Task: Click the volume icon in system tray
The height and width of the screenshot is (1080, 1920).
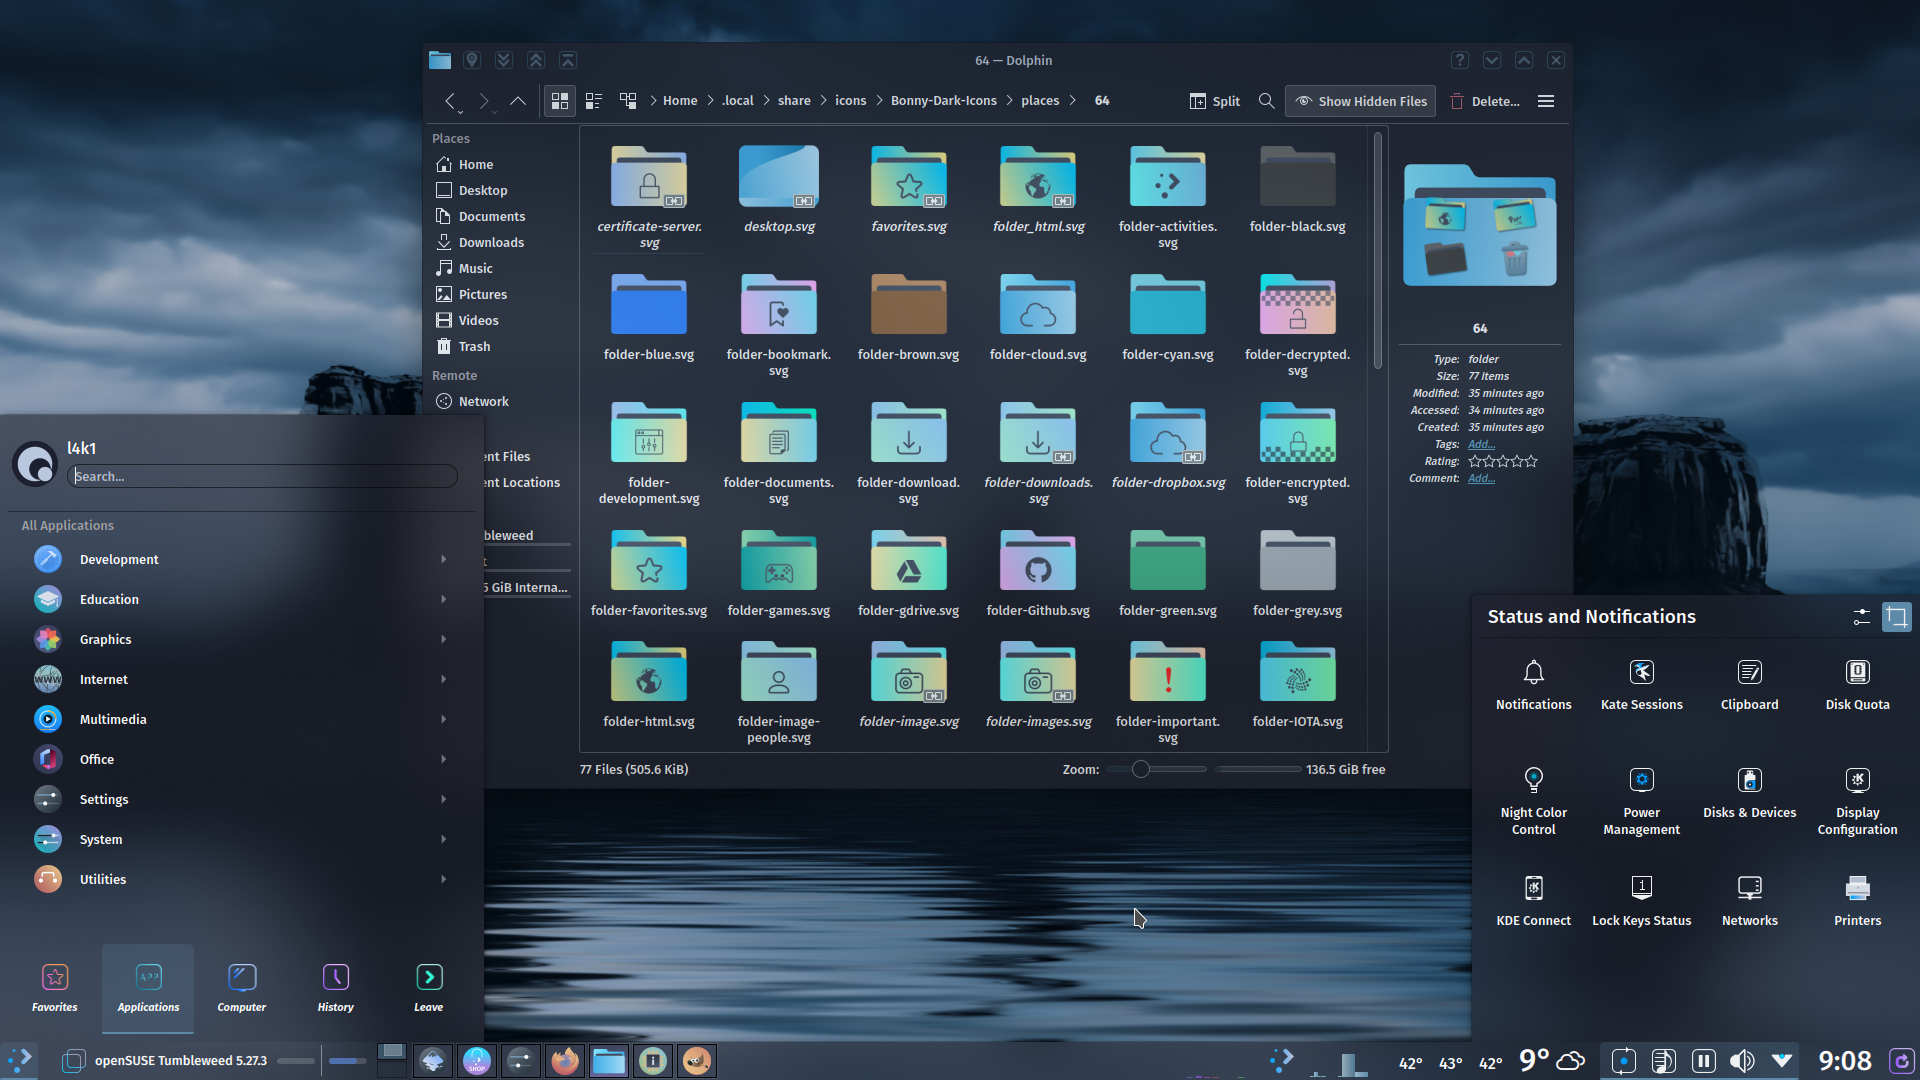Action: click(1742, 1060)
